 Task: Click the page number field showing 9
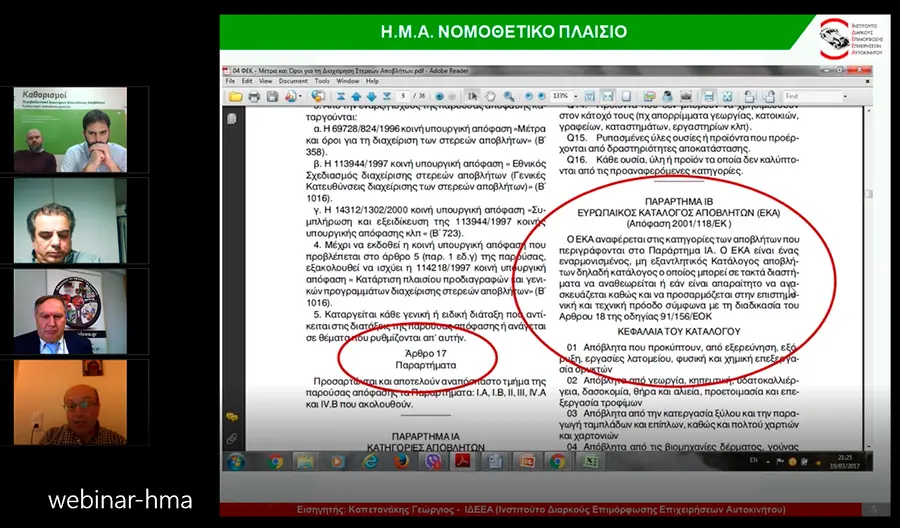tap(404, 96)
